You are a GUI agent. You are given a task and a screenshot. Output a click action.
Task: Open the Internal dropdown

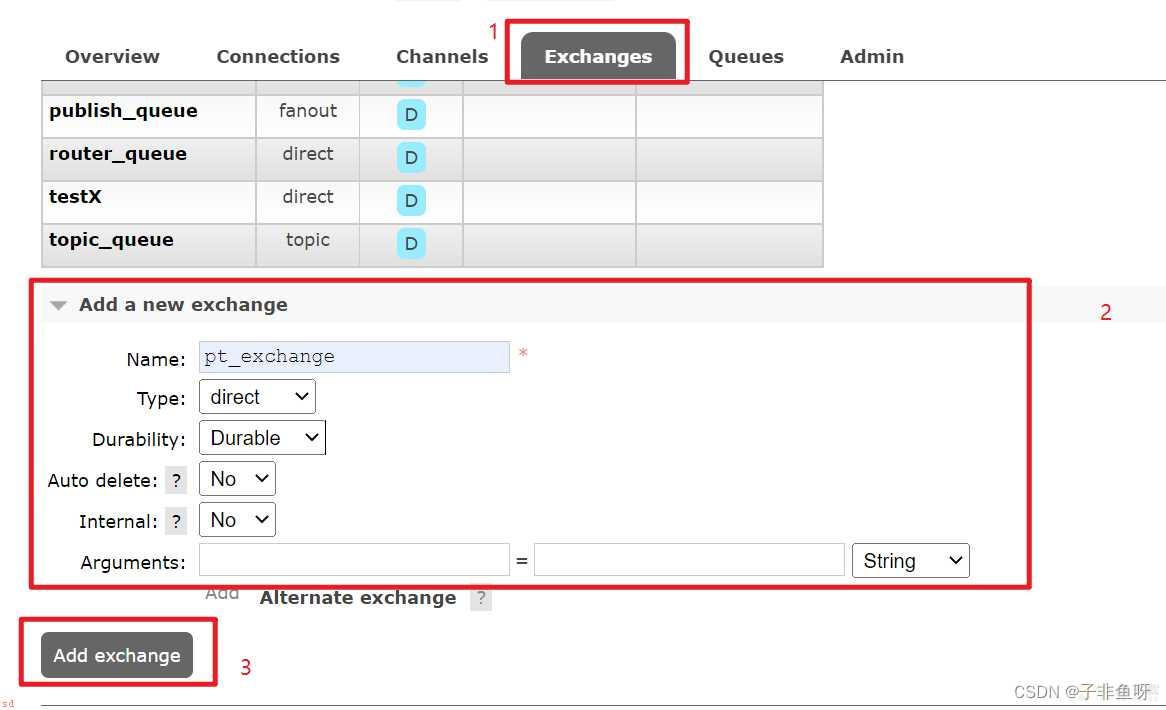237,520
